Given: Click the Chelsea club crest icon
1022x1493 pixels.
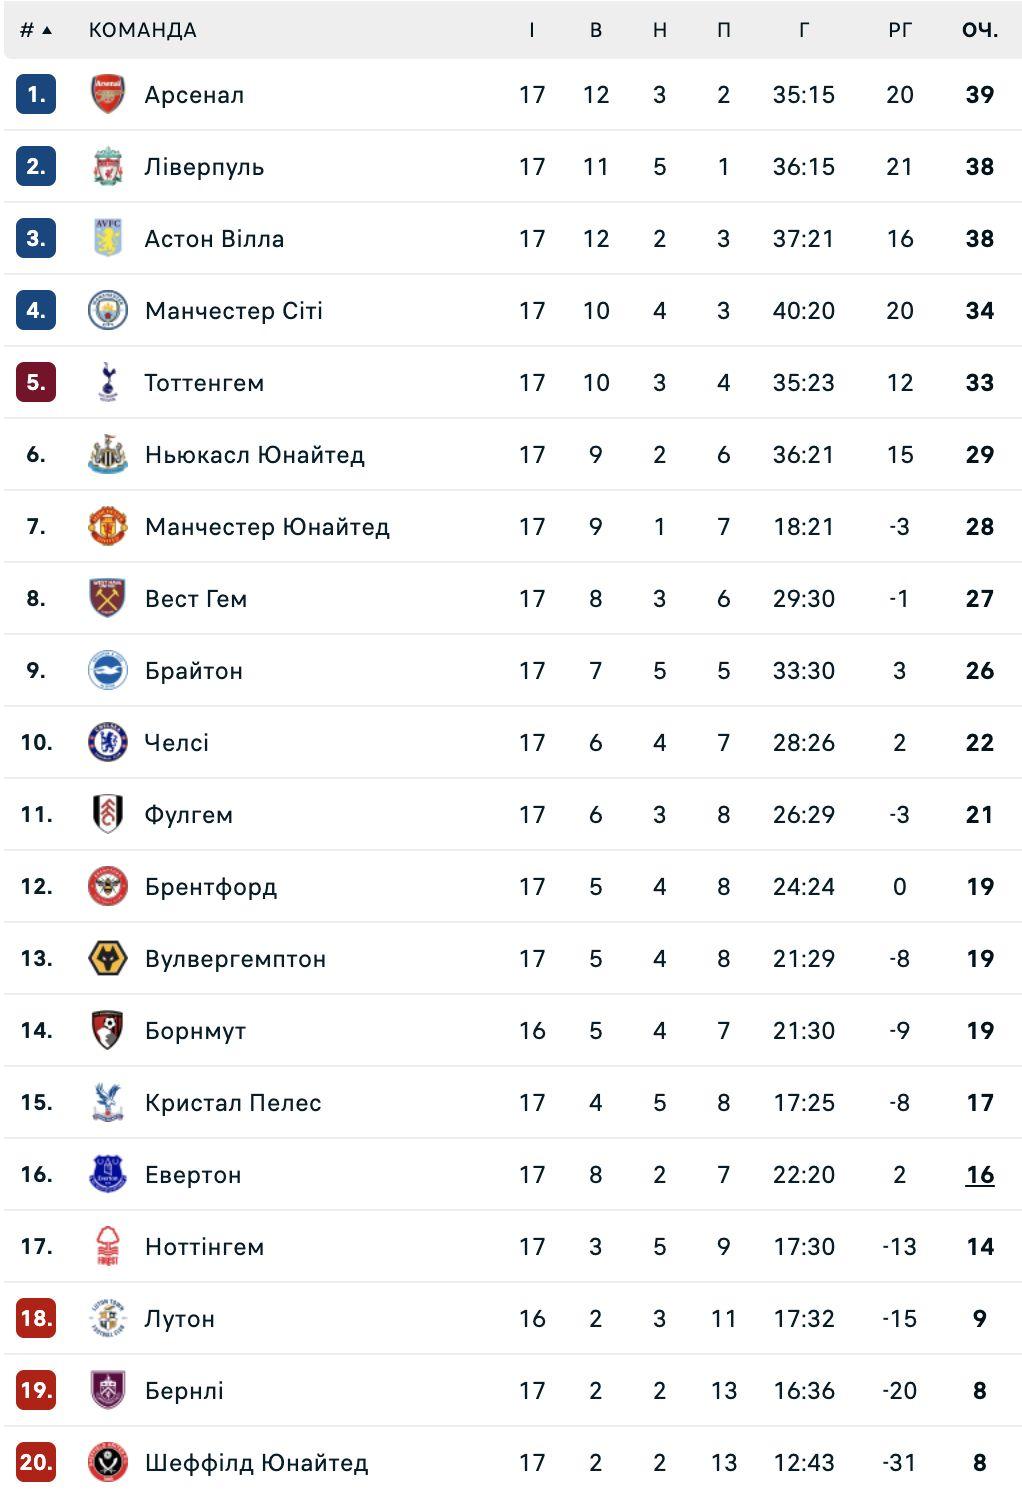Looking at the screenshot, I should [x=107, y=743].
